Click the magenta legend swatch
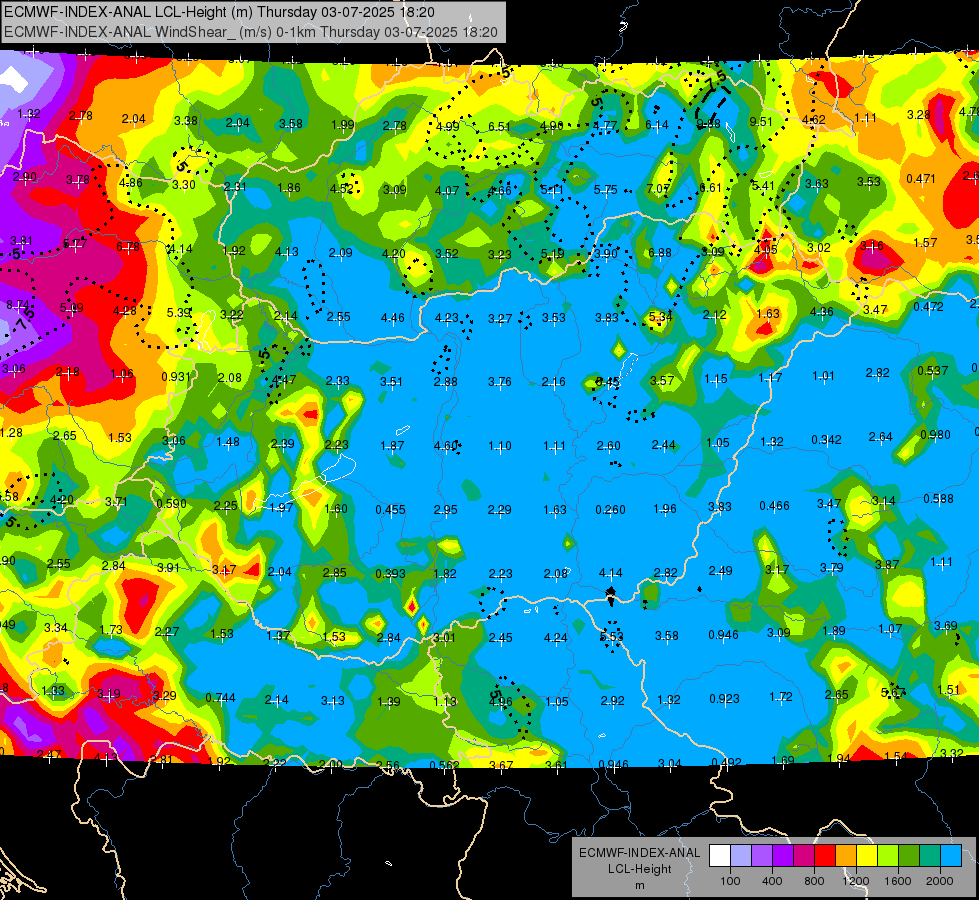The height and width of the screenshot is (900, 979). (x=804, y=856)
